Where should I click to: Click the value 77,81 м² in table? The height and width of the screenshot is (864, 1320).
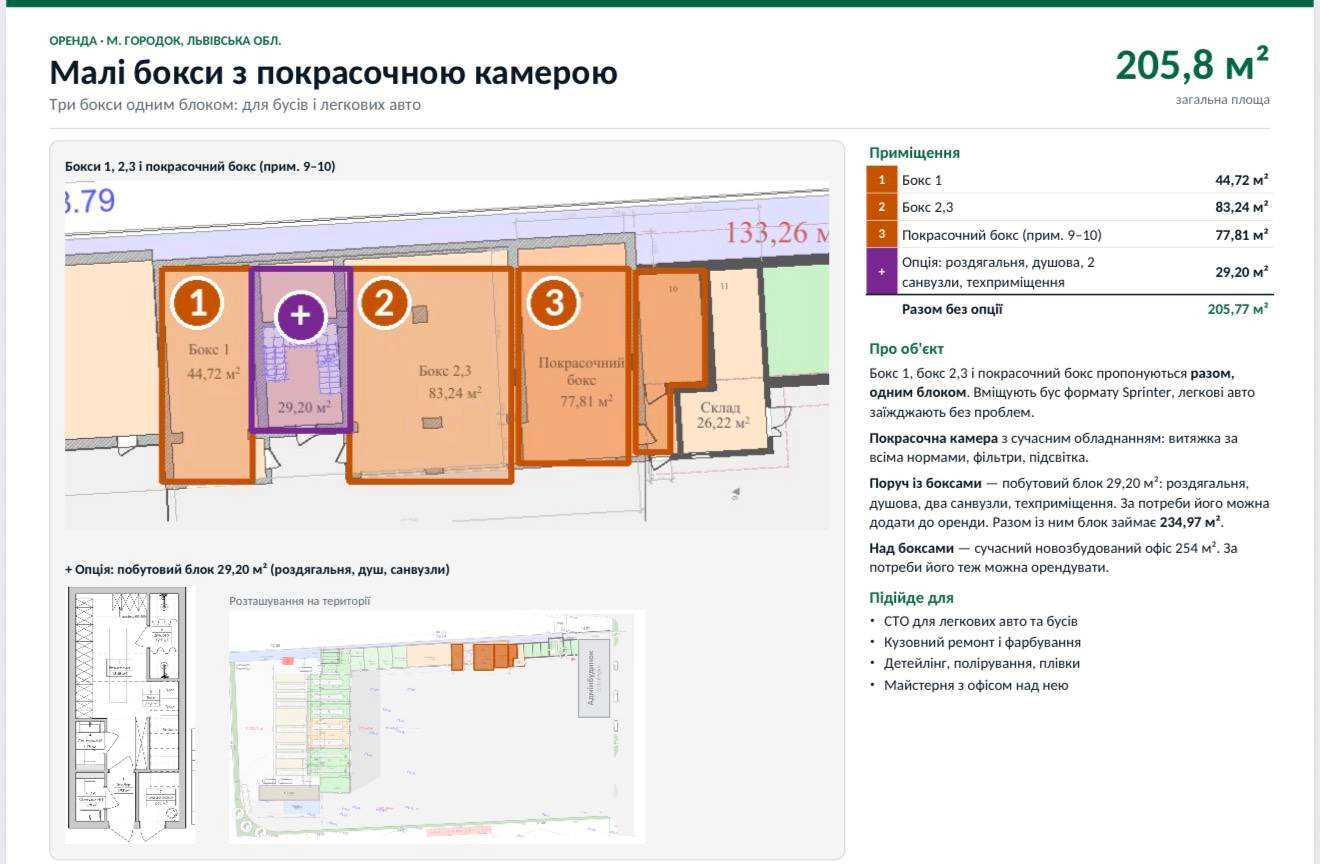(1241, 235)
